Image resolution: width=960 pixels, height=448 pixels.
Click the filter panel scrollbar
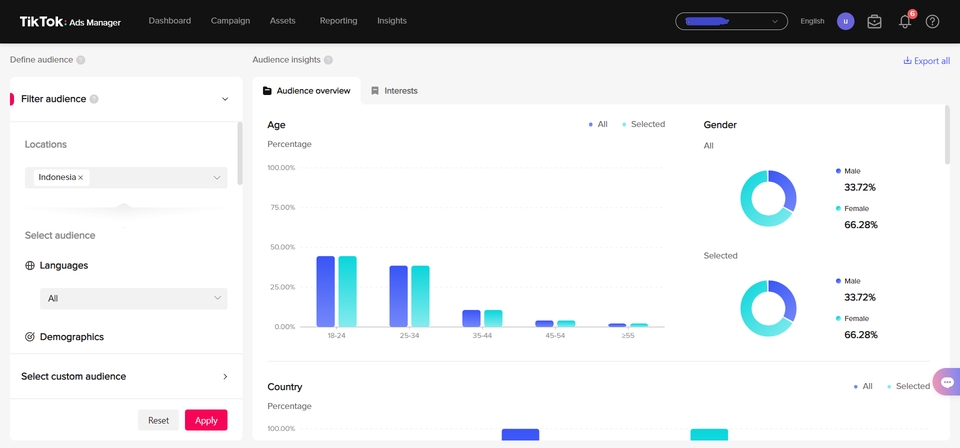(x=239, y=153)
